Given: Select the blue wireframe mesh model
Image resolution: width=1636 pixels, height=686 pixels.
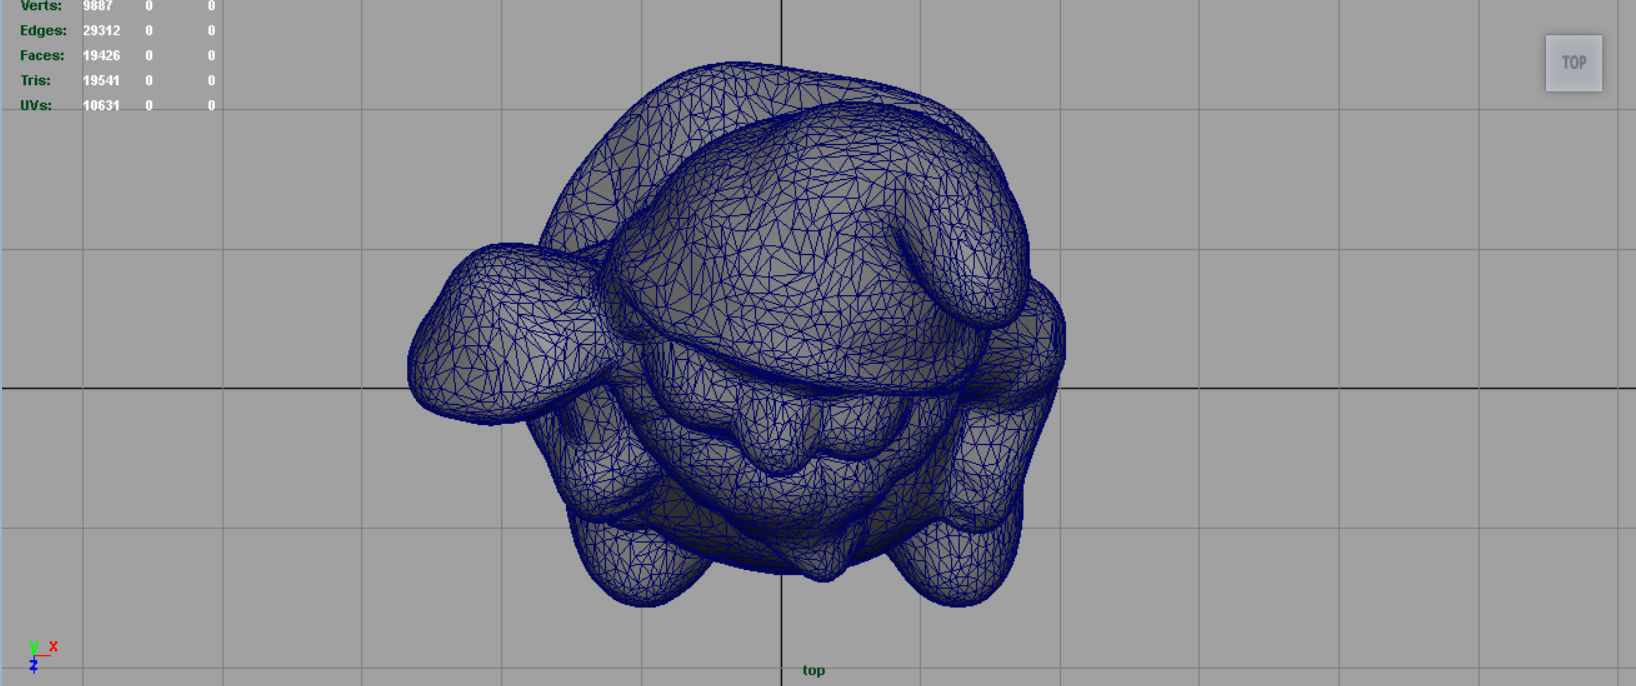Looking at the screenshot, I should pyautogui.click(x=737, y=335).
